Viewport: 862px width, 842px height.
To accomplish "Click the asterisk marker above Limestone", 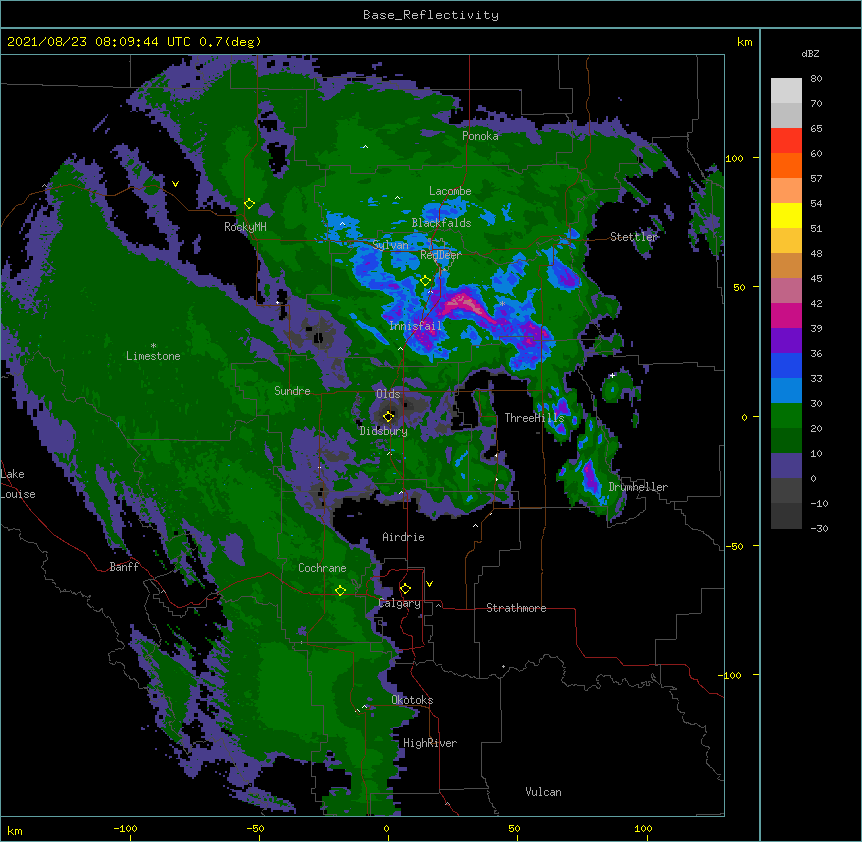I will pyautogui.click(x=153, y=346).
